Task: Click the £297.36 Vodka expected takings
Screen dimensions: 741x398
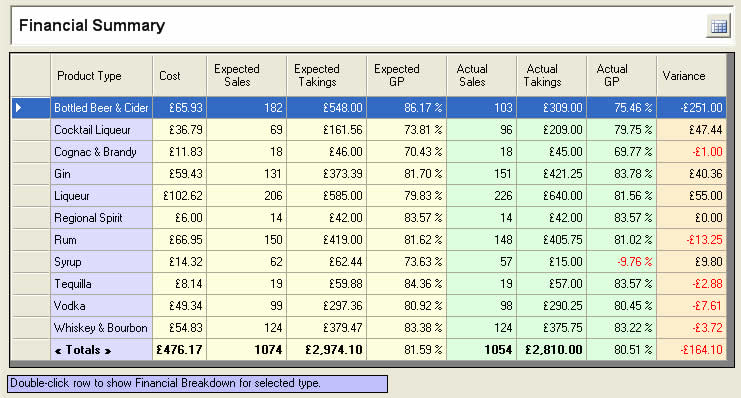Action: tap(326, 306)
